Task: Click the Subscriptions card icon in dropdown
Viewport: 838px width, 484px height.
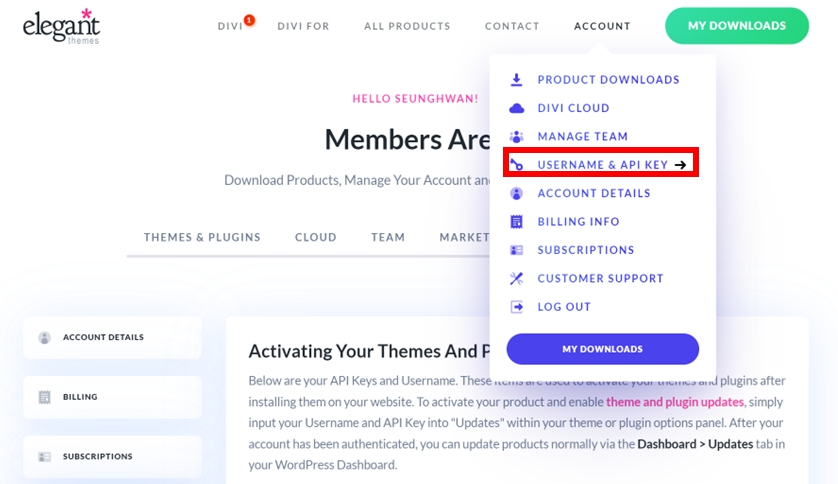Action: click(516, 250)
